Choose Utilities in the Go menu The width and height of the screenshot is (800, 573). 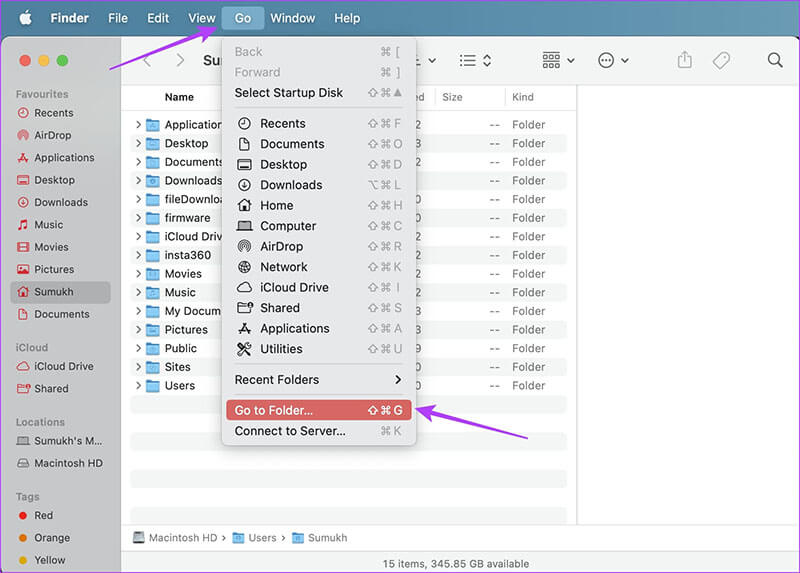coord(319,349)
